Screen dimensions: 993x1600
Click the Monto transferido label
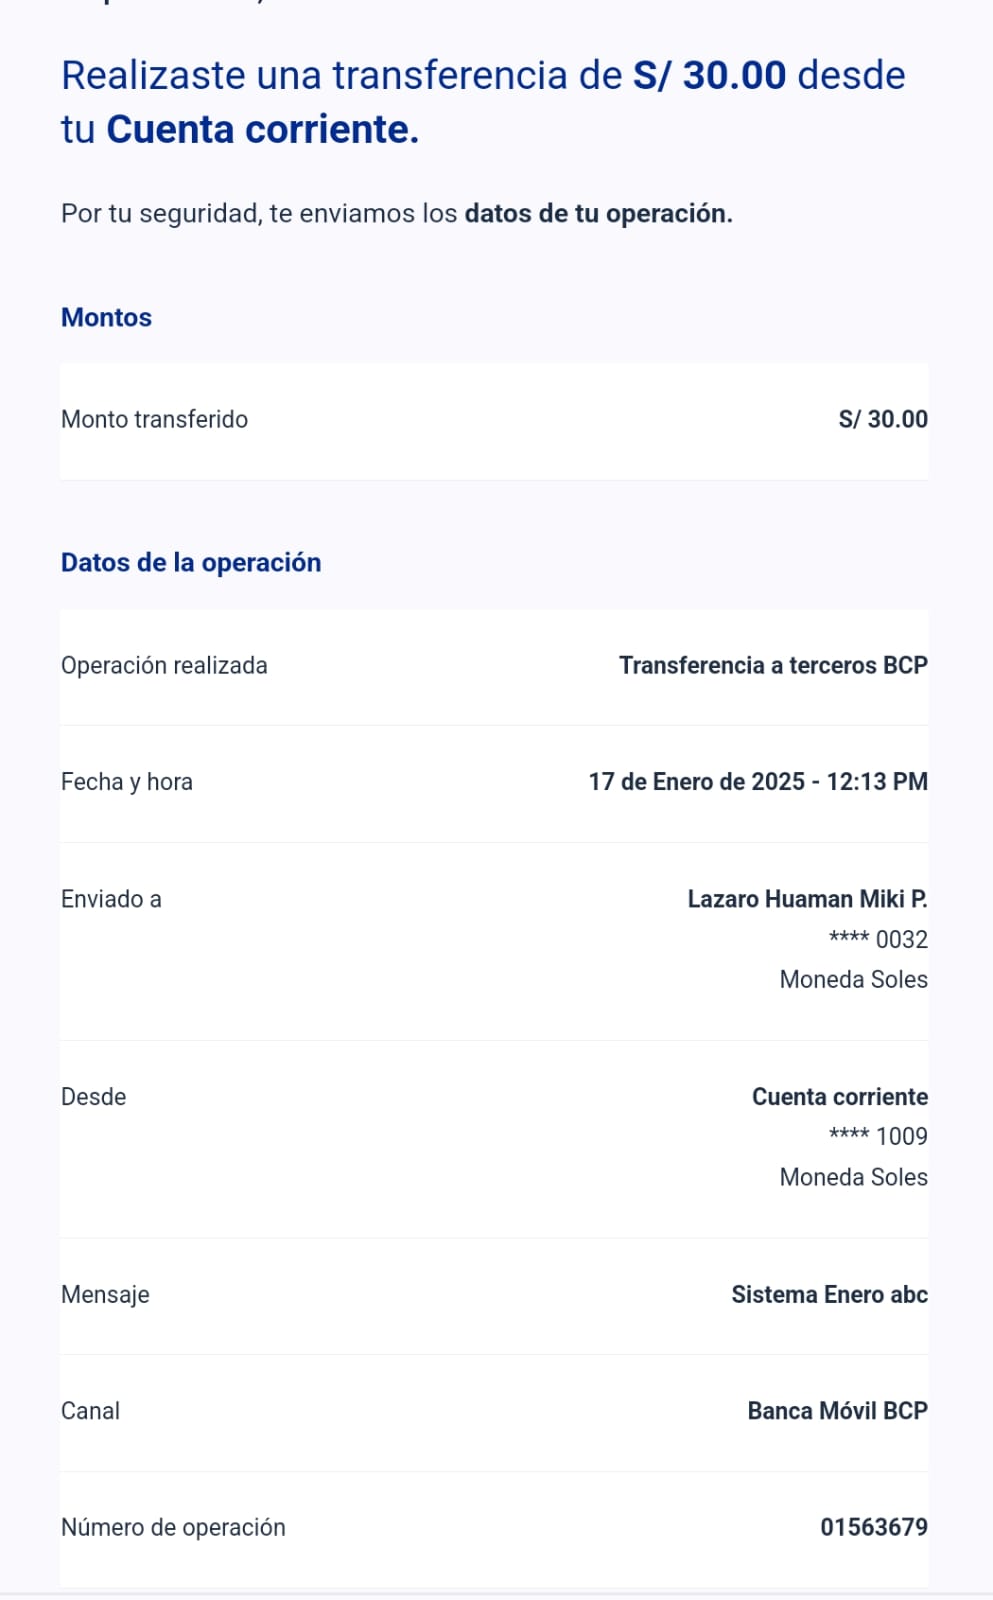(154, 420)
